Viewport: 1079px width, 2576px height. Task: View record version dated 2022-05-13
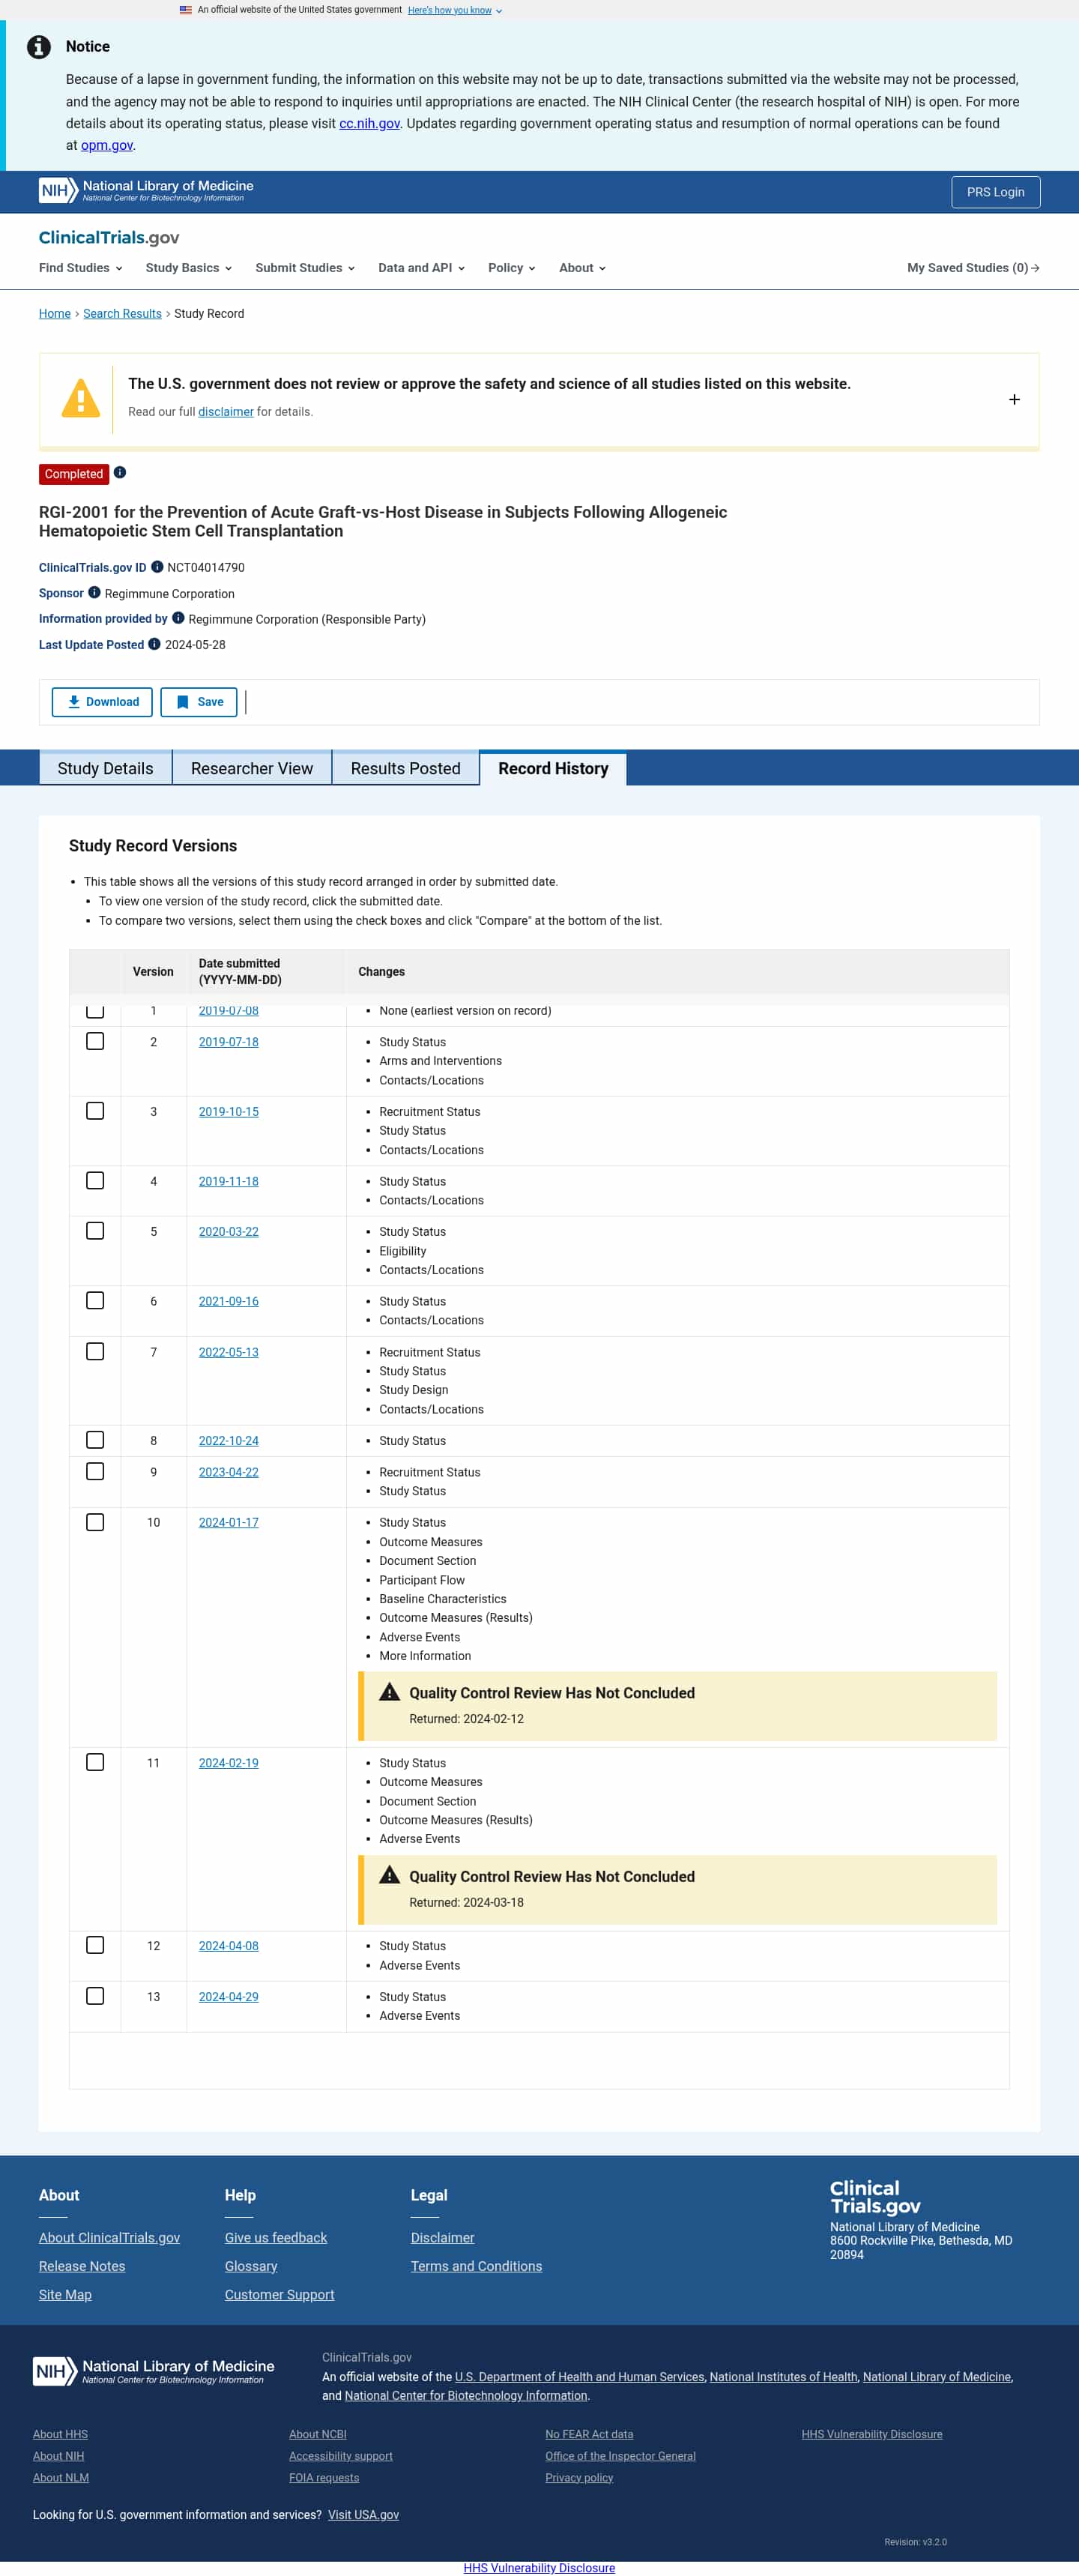click(x=229, y=1353)
